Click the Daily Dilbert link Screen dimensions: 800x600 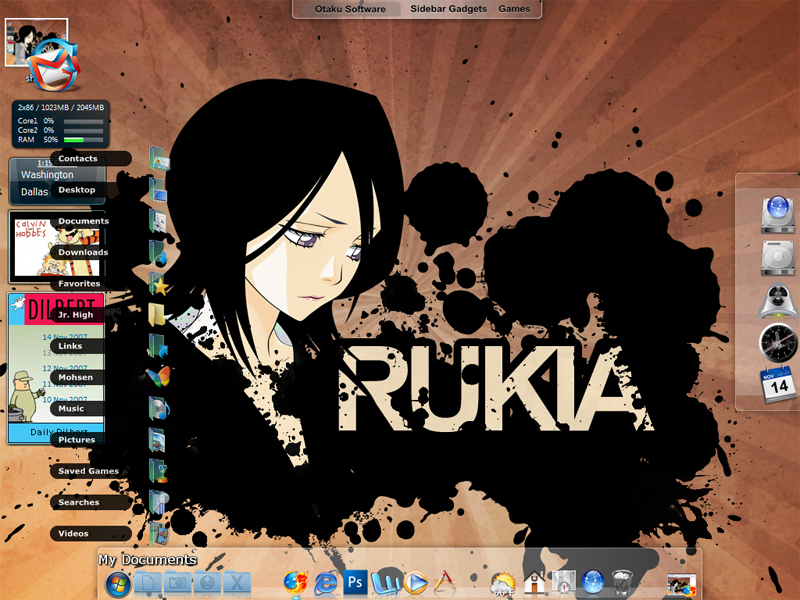tap(58, 432)
